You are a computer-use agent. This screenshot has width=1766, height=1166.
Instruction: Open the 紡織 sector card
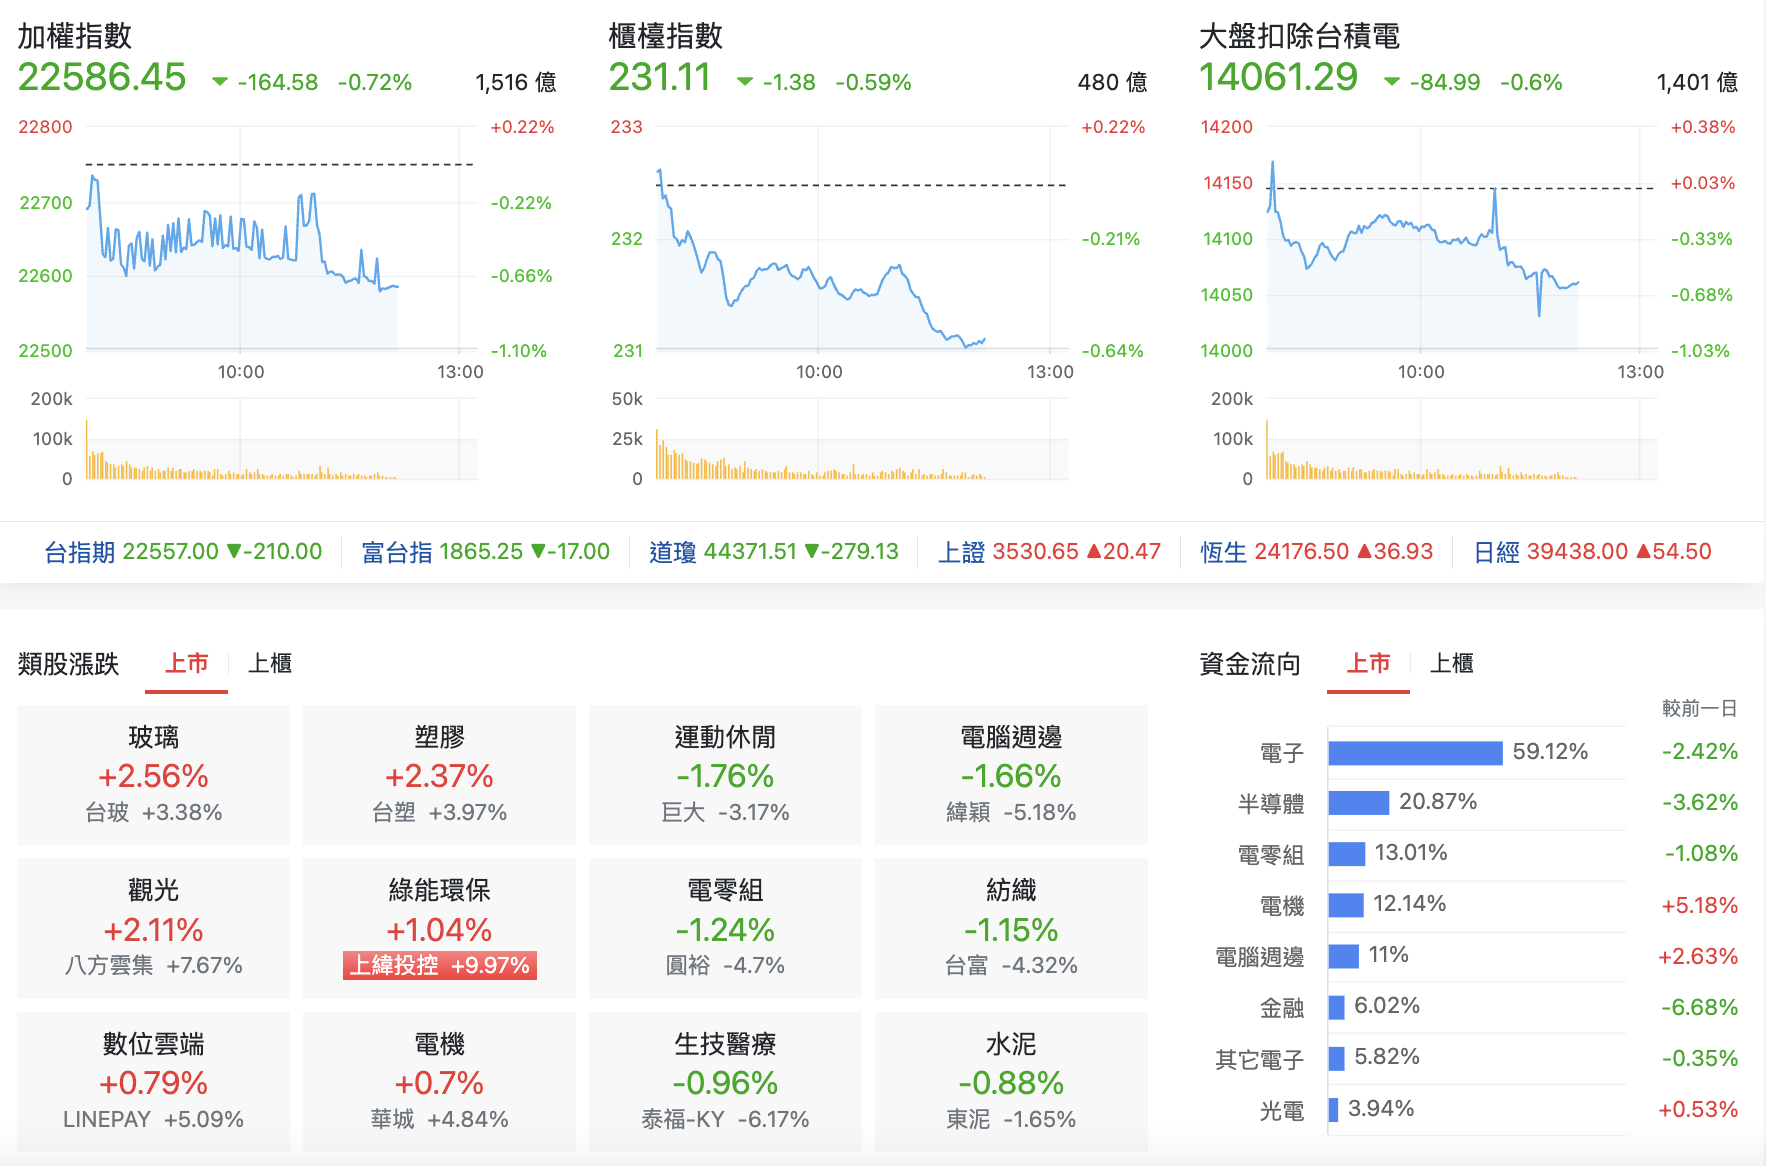1011,928
